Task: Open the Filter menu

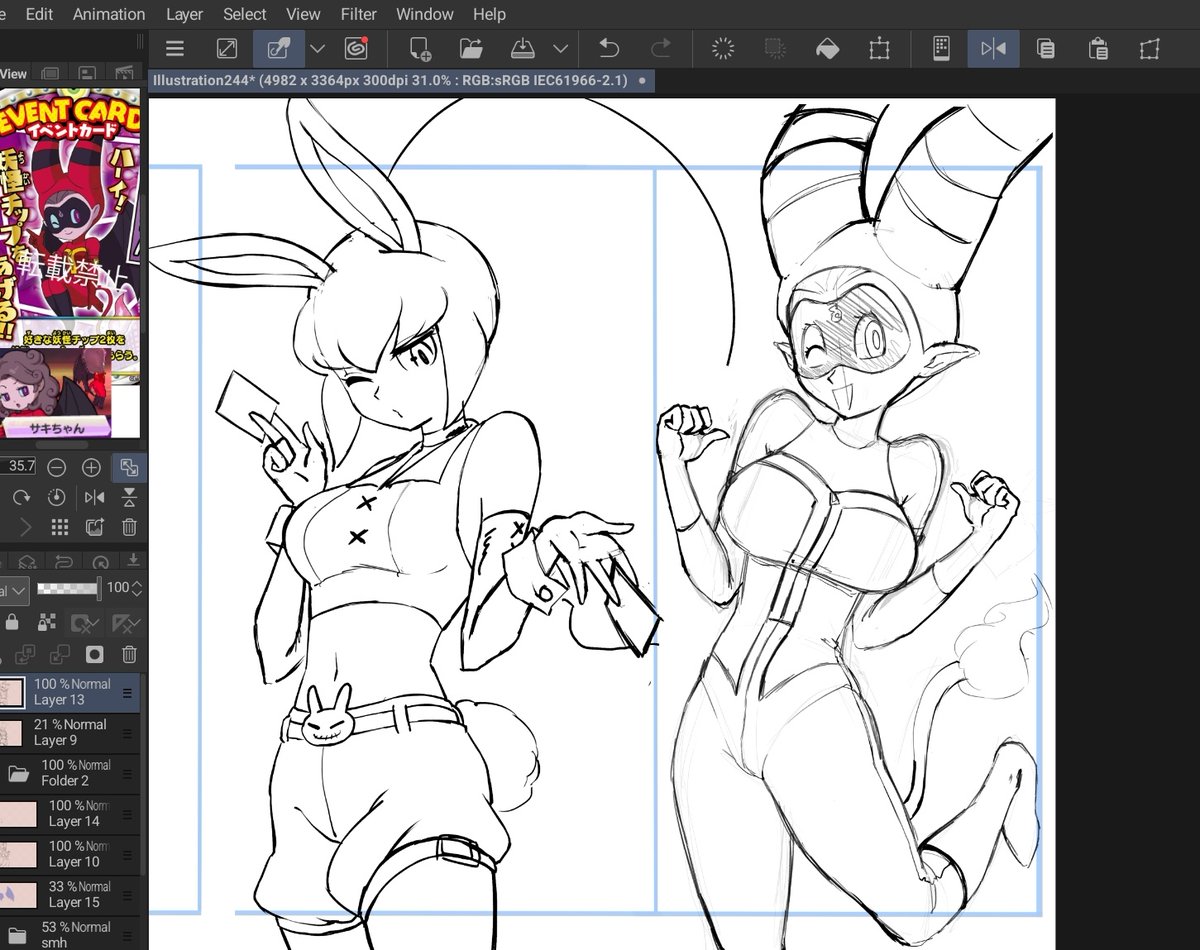Action: pyautogui.click(x=358, y=14)
